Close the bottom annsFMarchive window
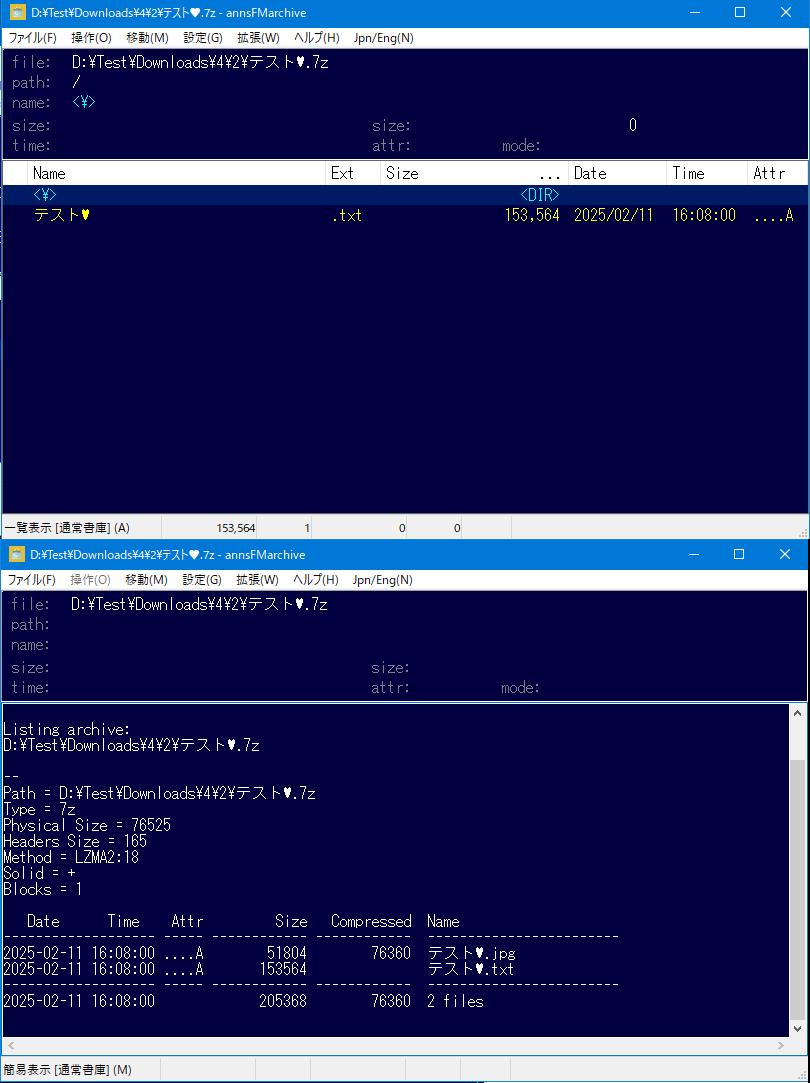810x1083 pixels. point(785,554)
